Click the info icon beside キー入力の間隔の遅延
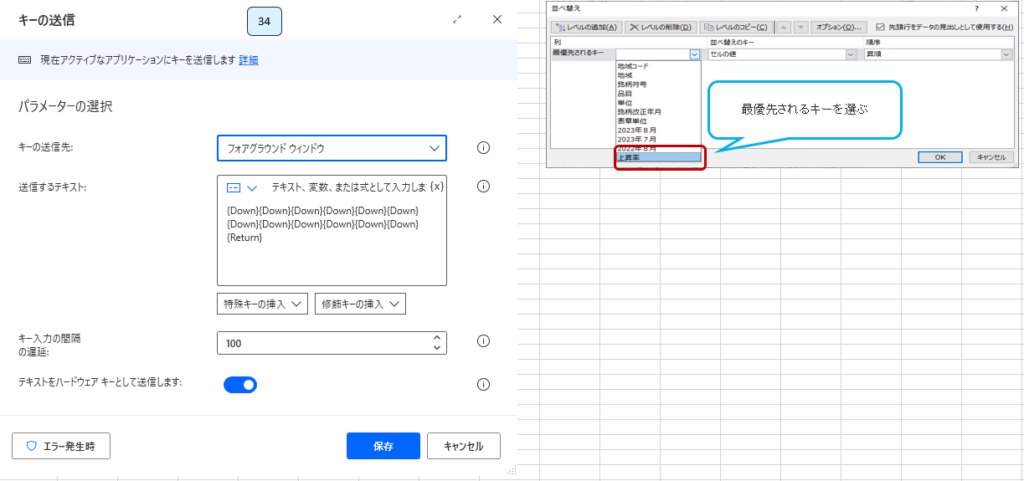The width and height of the screenshot is (1024, 481). (483, 342)
